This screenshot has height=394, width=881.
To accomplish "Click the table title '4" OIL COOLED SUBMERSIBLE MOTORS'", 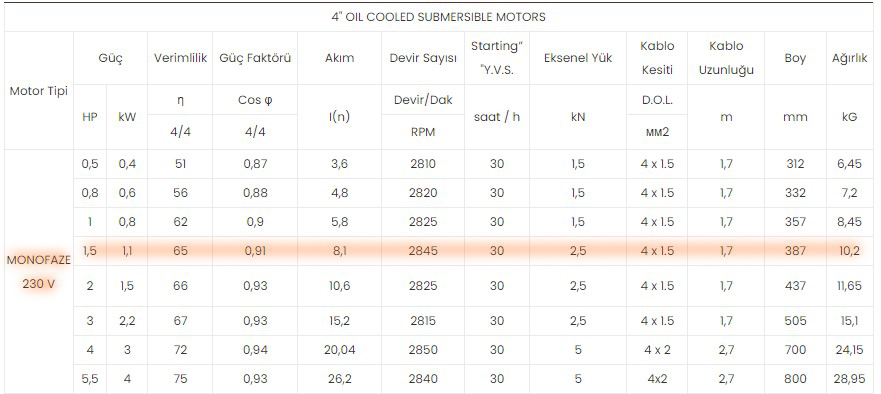I will pos(438,17).
